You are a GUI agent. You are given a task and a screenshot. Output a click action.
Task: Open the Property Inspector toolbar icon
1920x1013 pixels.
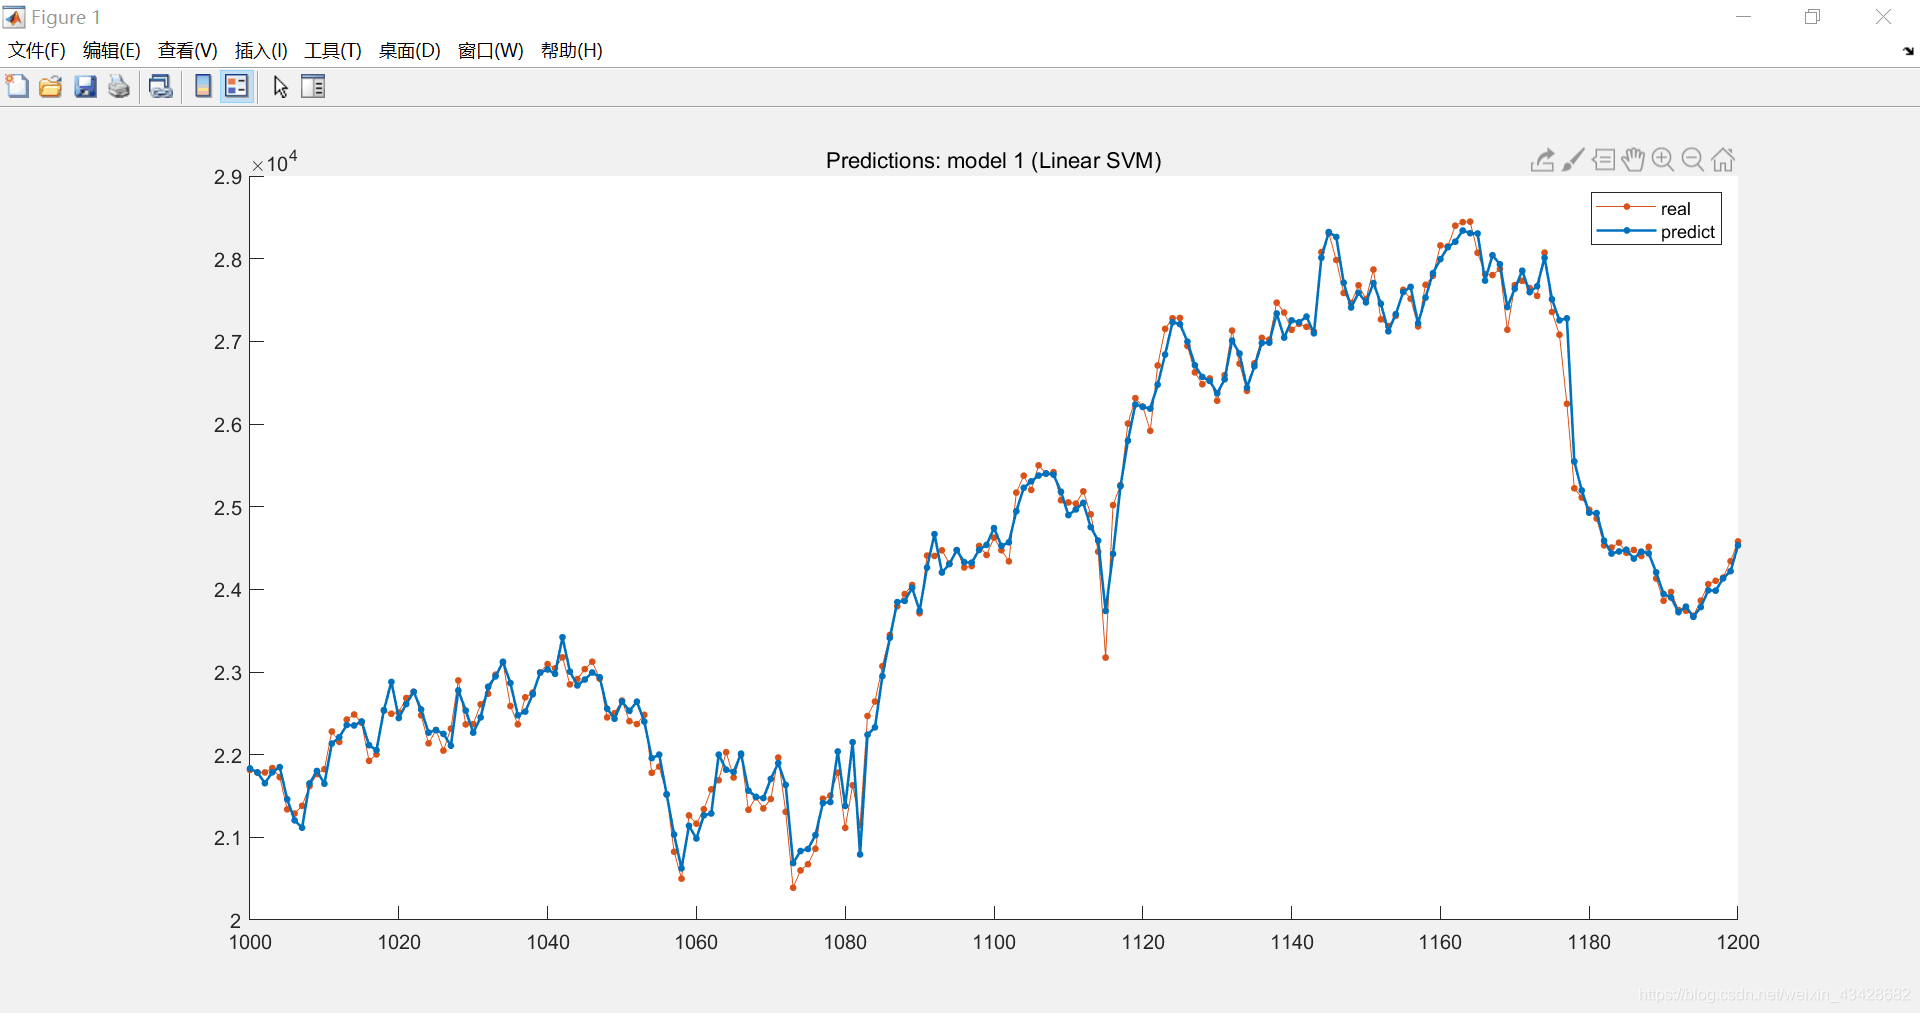click(x=313, y=87)
